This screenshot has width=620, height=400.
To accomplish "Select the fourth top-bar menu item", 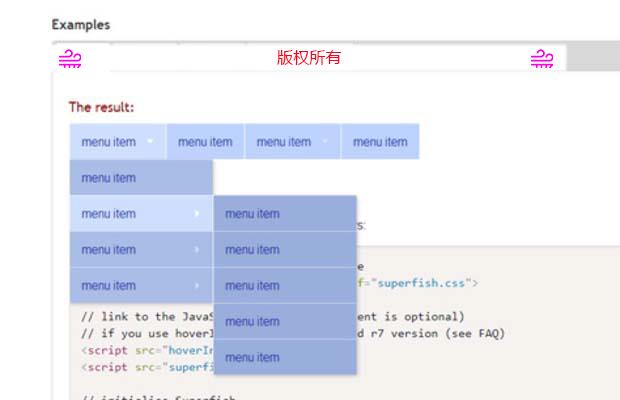I will pos(380,142).
